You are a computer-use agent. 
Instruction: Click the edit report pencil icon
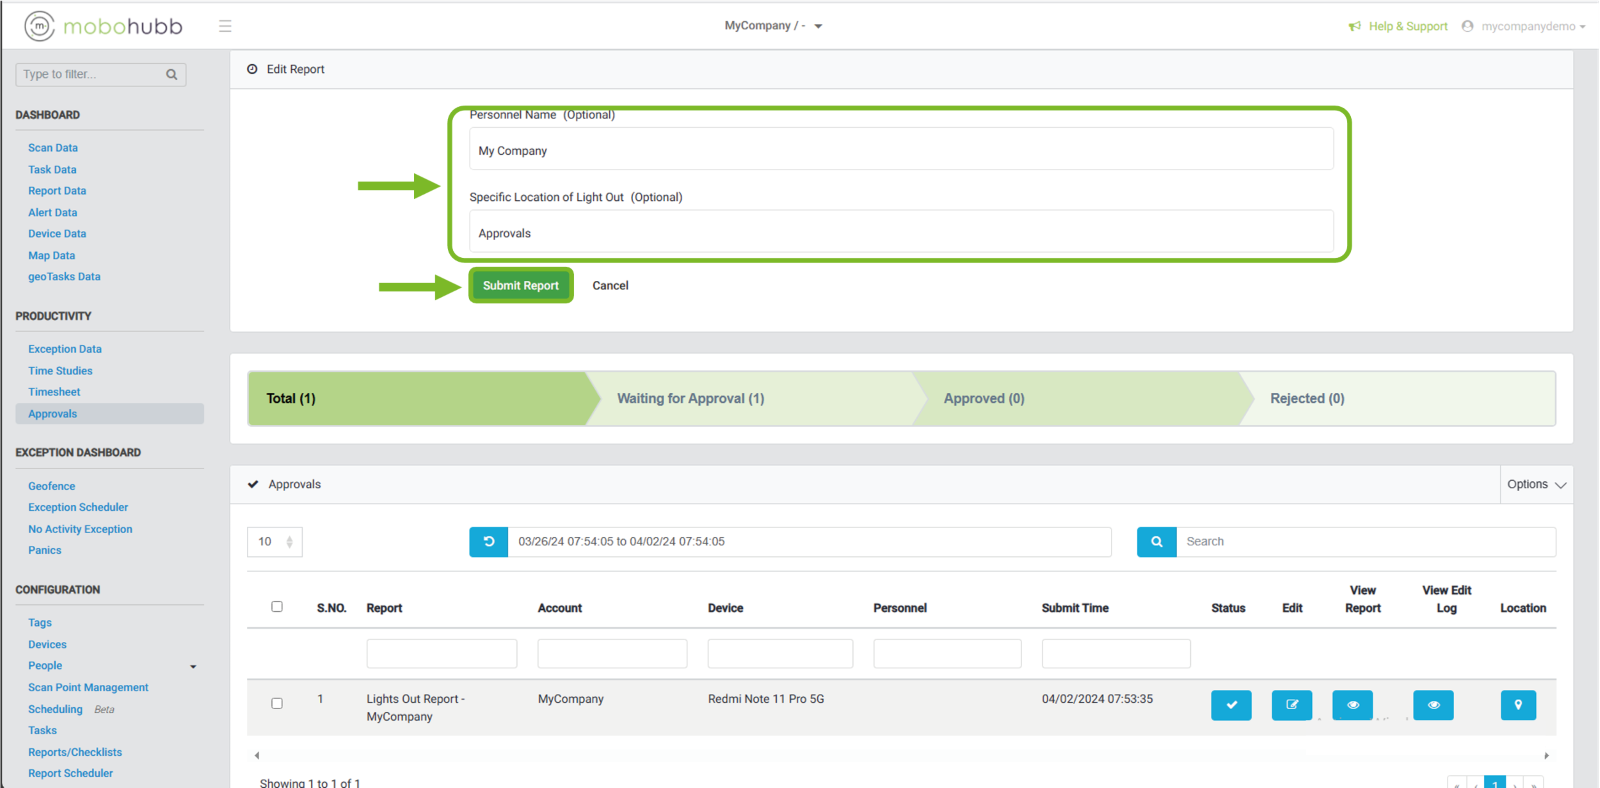click(x=1292, y=705)
